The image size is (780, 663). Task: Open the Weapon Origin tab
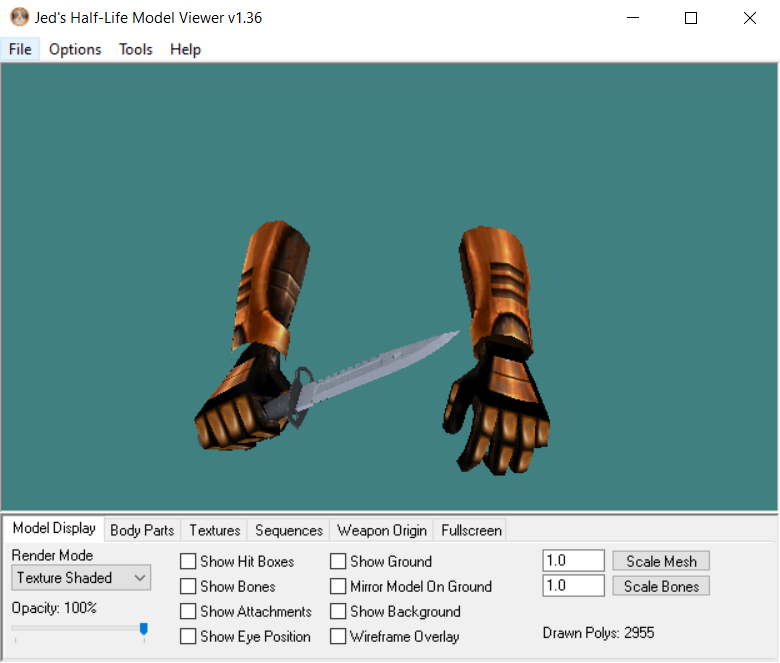click(382, 530)
